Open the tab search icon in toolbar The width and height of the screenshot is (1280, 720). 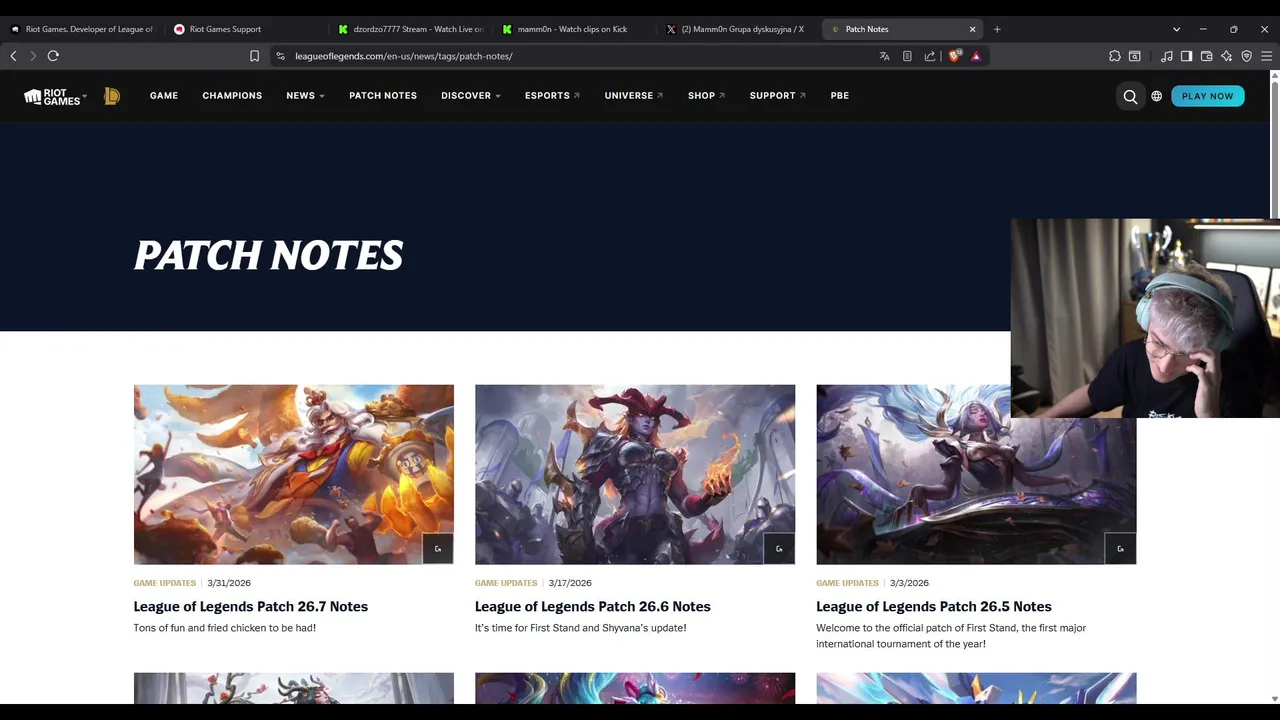pyautogui.click(x=1135, y=56)
